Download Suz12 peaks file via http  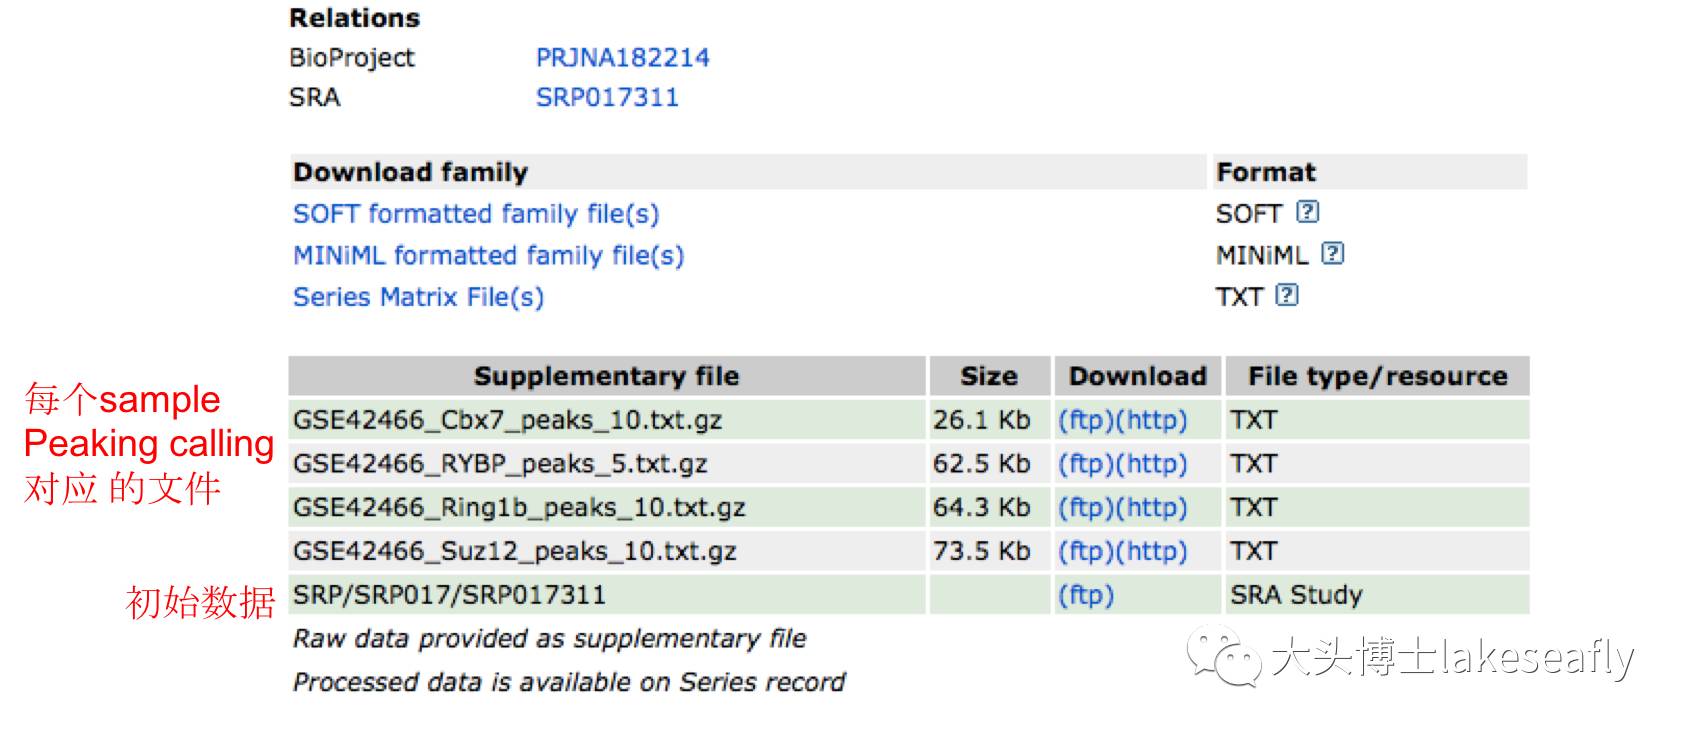pyautogui.click(x=1151, y=551)
